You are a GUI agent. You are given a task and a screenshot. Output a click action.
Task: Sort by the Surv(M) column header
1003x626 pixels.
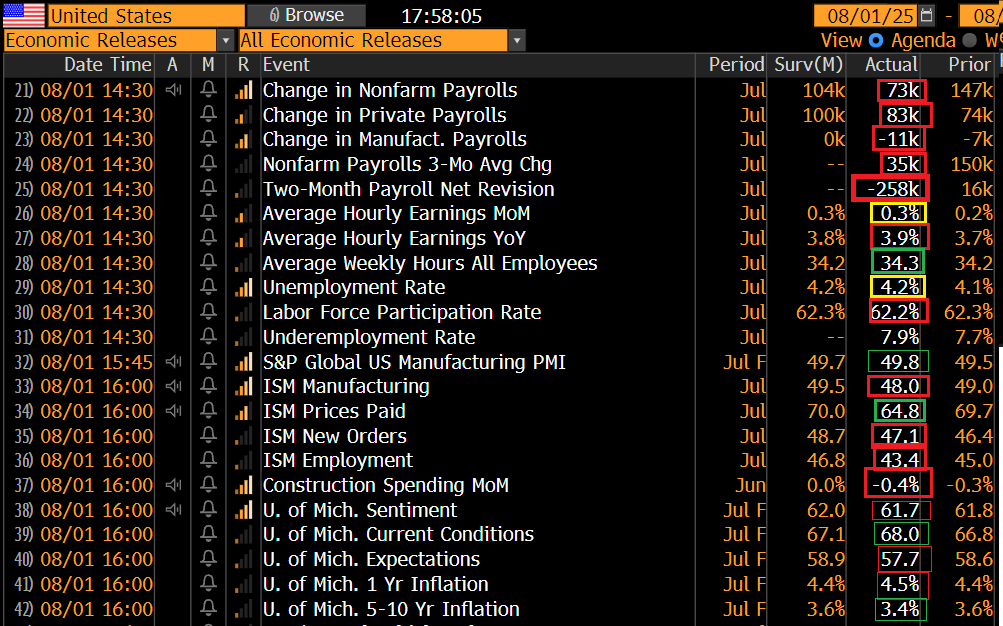coord(809,65)
